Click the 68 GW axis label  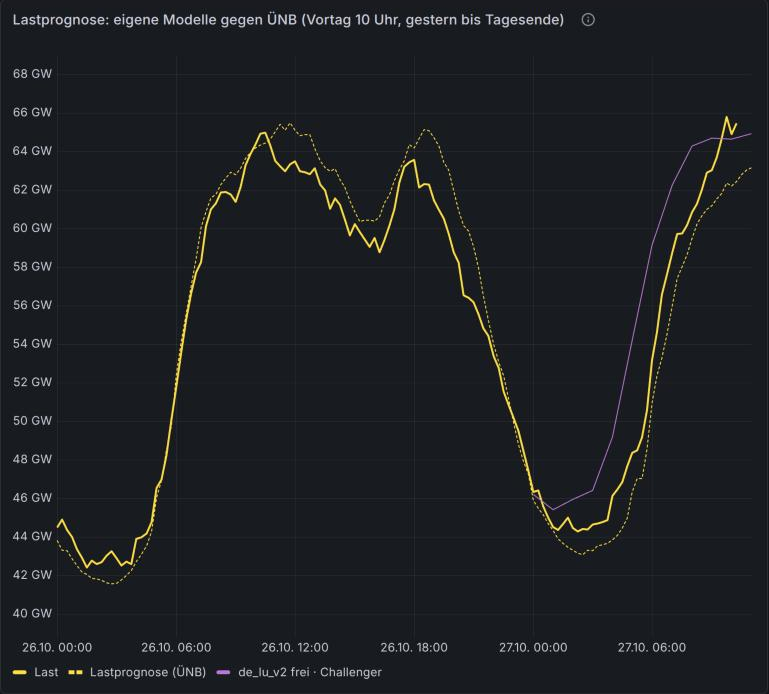(32, 74)
